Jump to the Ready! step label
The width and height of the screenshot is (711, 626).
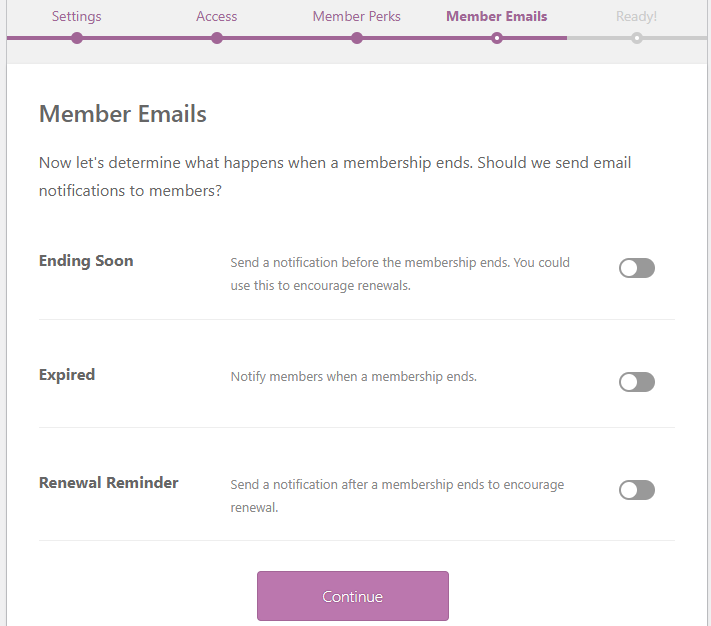tap(636, 16)
